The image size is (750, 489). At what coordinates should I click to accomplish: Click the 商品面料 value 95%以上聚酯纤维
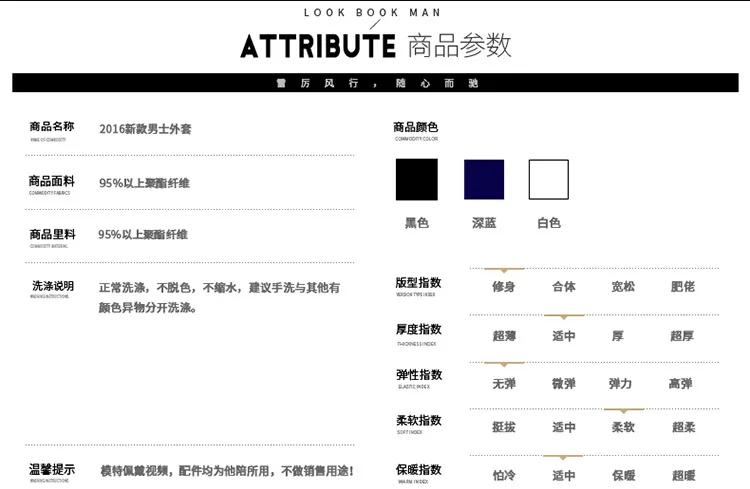pyautogui.click(x=144, y=183)
